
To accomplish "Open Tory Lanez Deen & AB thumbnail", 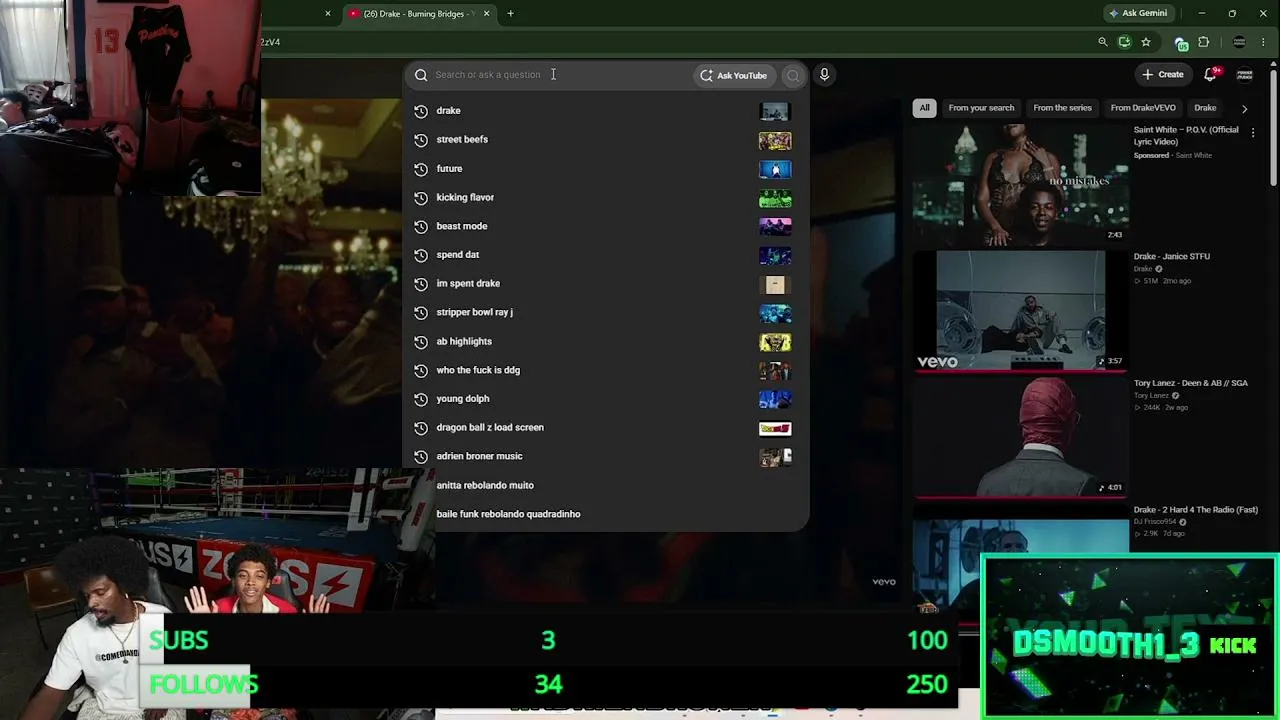I will (1020, 437).
